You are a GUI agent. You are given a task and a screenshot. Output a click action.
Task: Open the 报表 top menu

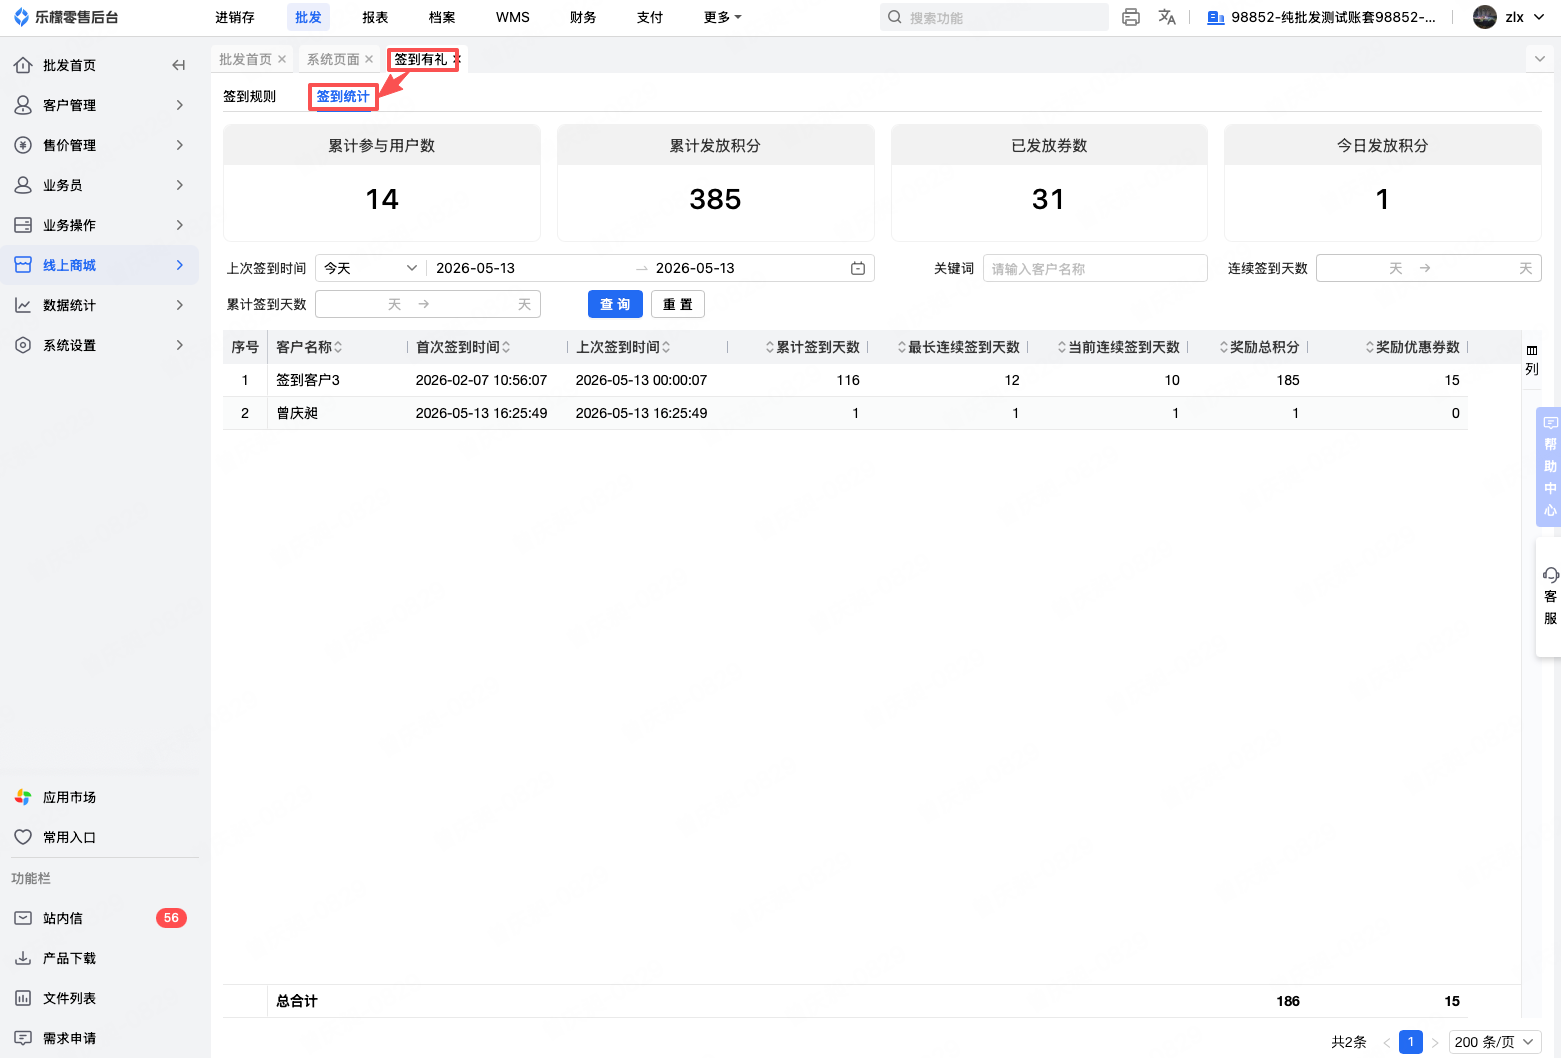pos(375,17)
